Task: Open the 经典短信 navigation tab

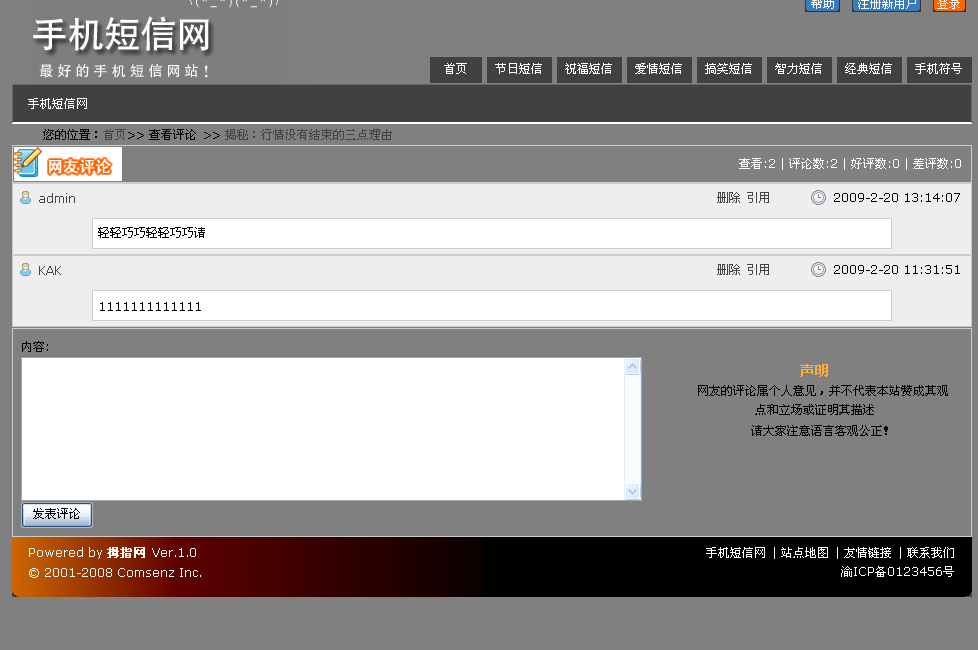Action: (x=868, y=69)
